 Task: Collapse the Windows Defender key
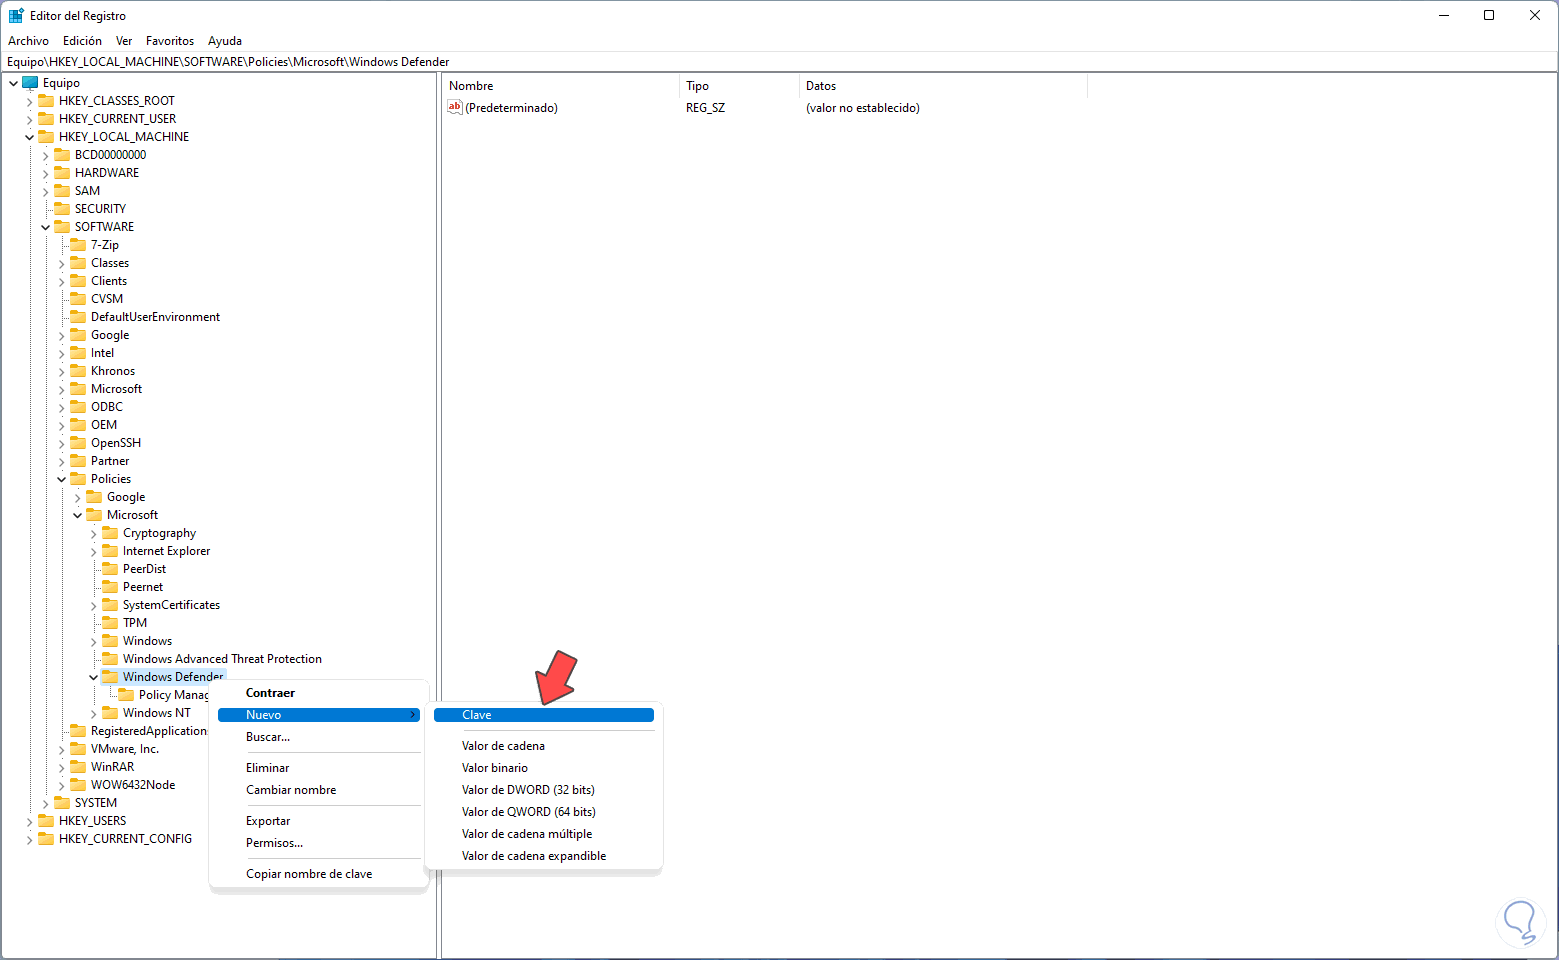[x=93, y=677]
